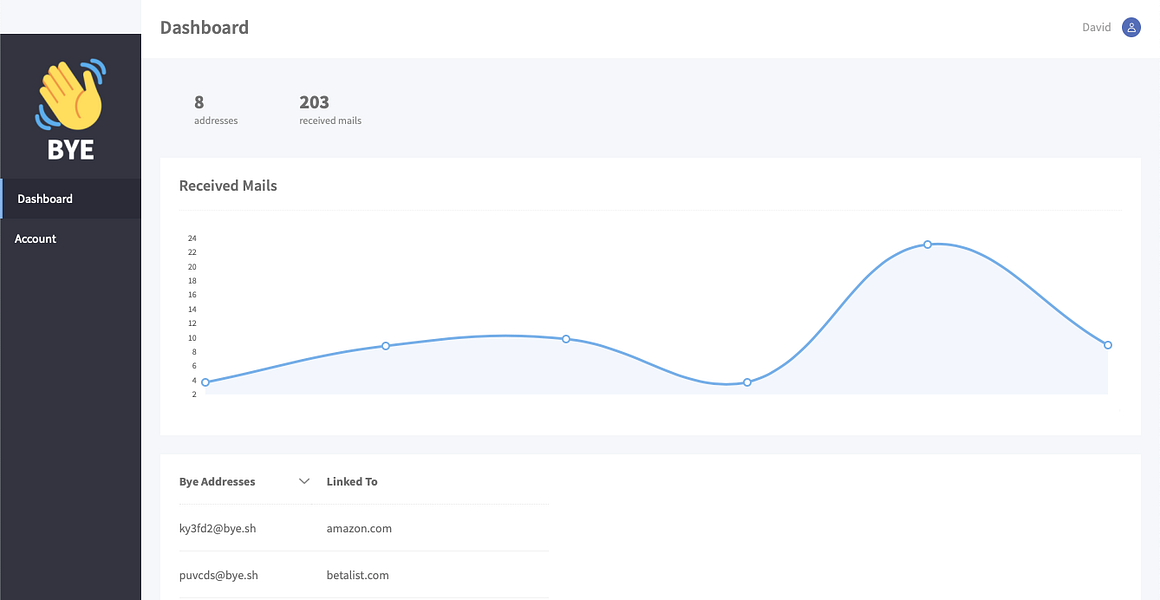Image resolution: width=1160 pixels, height=600 pixels.
Task: Click the waving hand BYE logo
Action: [70, 109]
